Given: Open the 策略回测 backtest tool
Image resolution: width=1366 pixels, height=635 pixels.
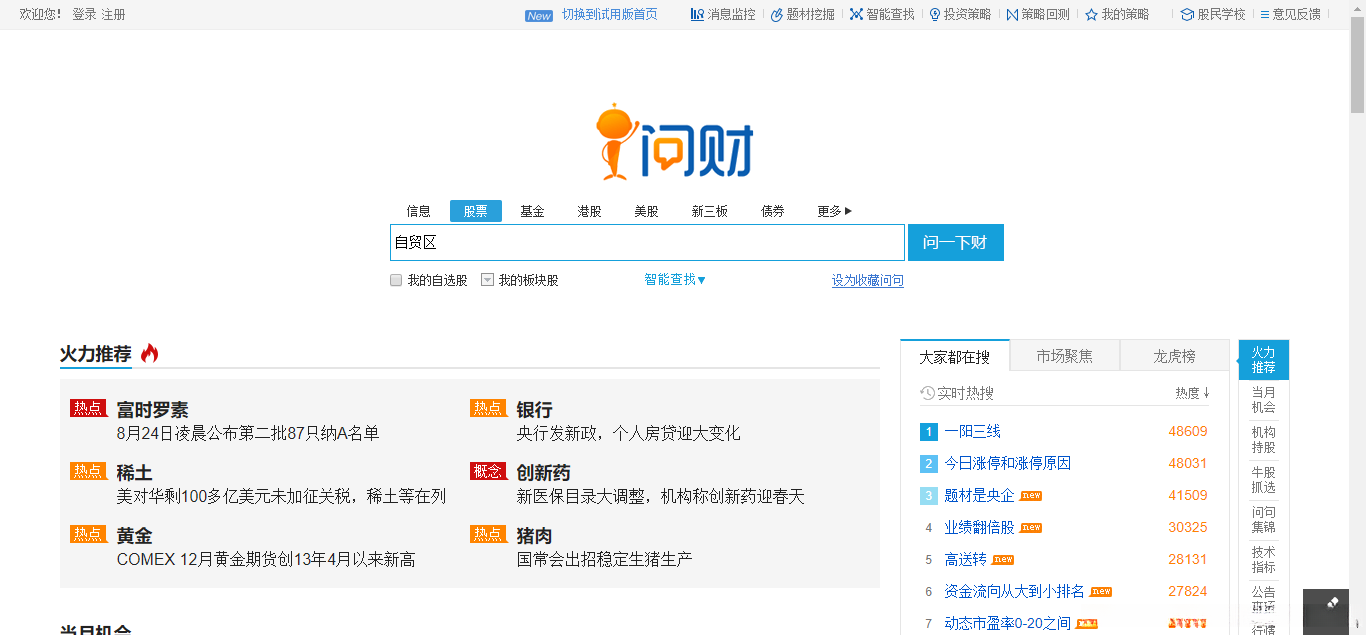Looking at the screenshot, I should tap(1040, 15).
